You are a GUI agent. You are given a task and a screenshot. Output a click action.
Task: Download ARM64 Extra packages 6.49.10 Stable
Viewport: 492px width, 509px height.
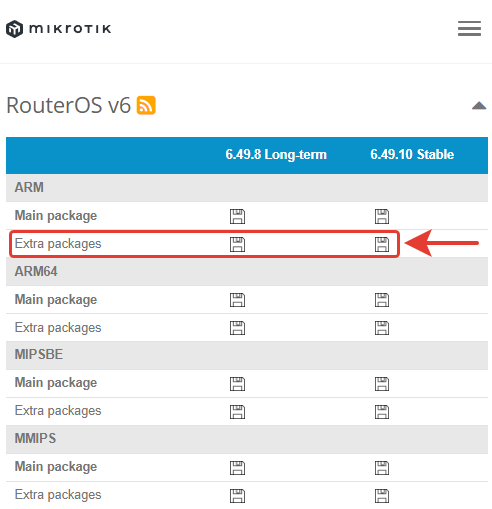[x=382, y=328]
